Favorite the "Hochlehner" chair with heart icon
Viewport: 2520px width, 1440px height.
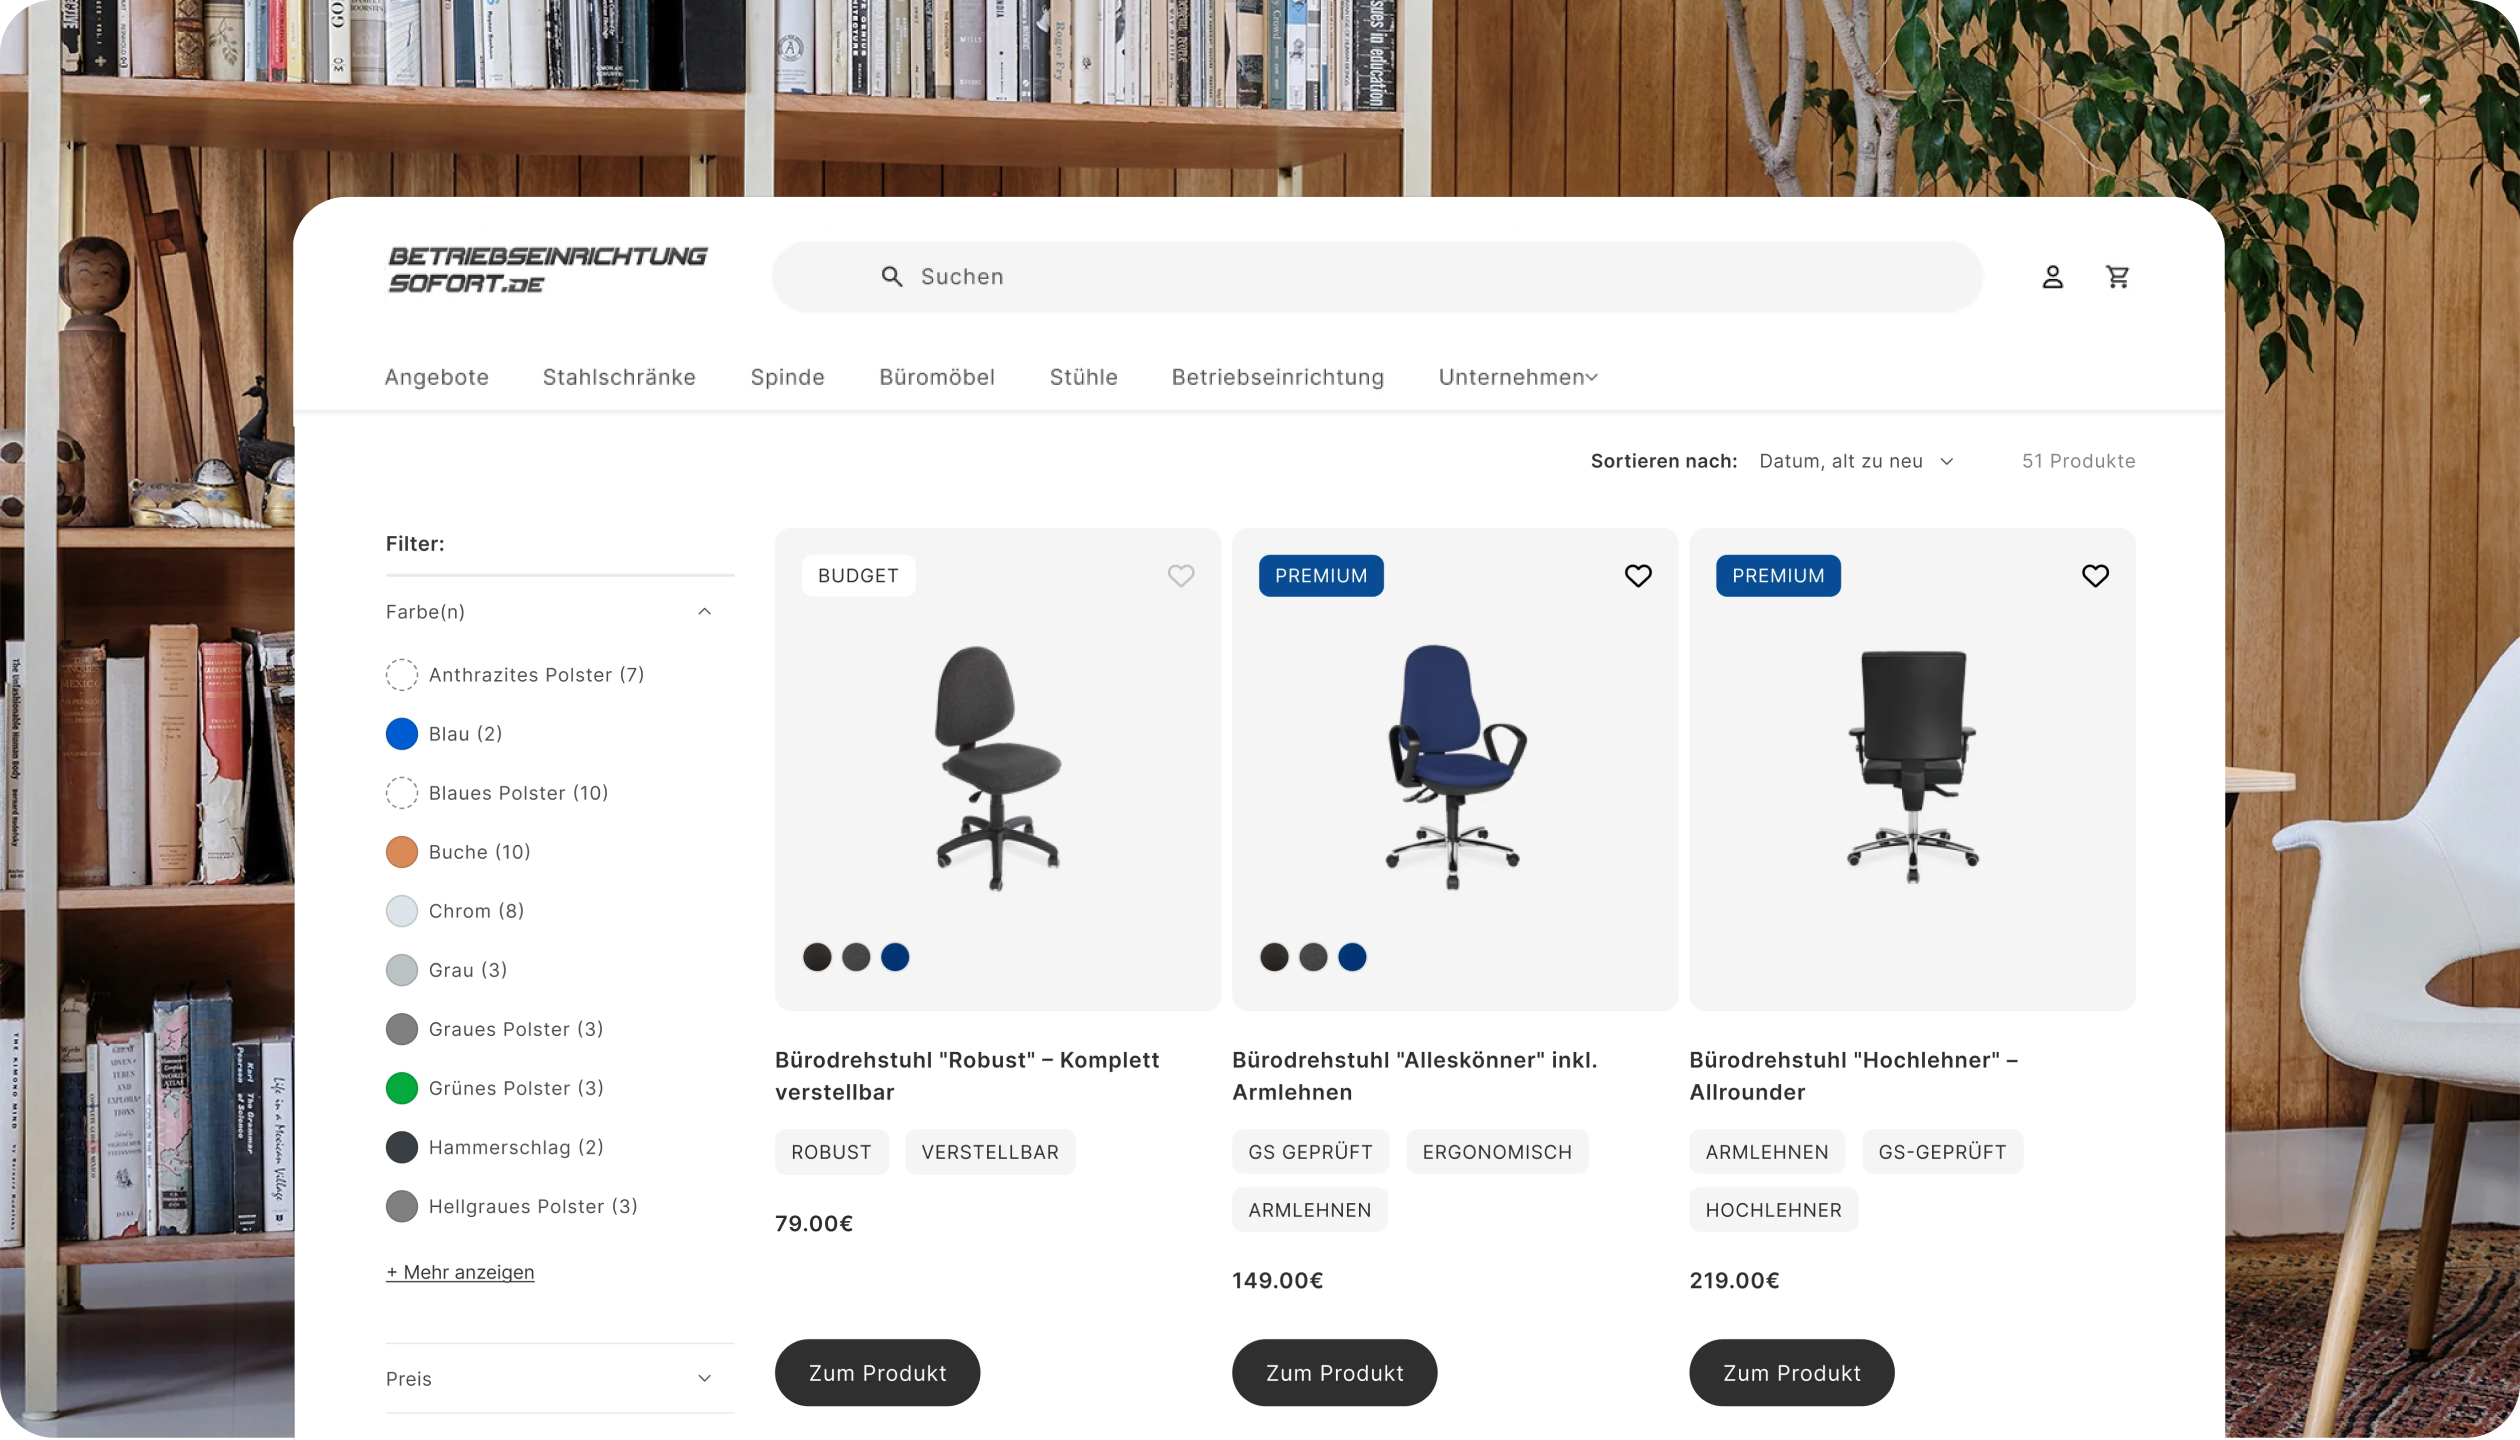click(2095, 576)
